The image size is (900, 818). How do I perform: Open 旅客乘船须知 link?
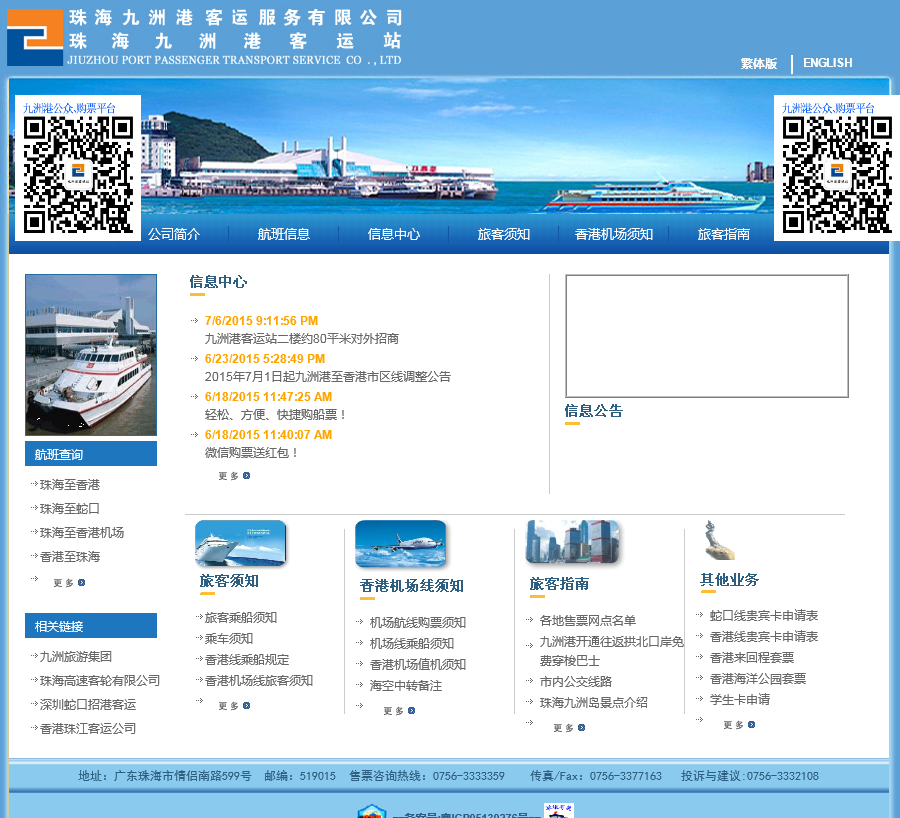pos(240,618)
